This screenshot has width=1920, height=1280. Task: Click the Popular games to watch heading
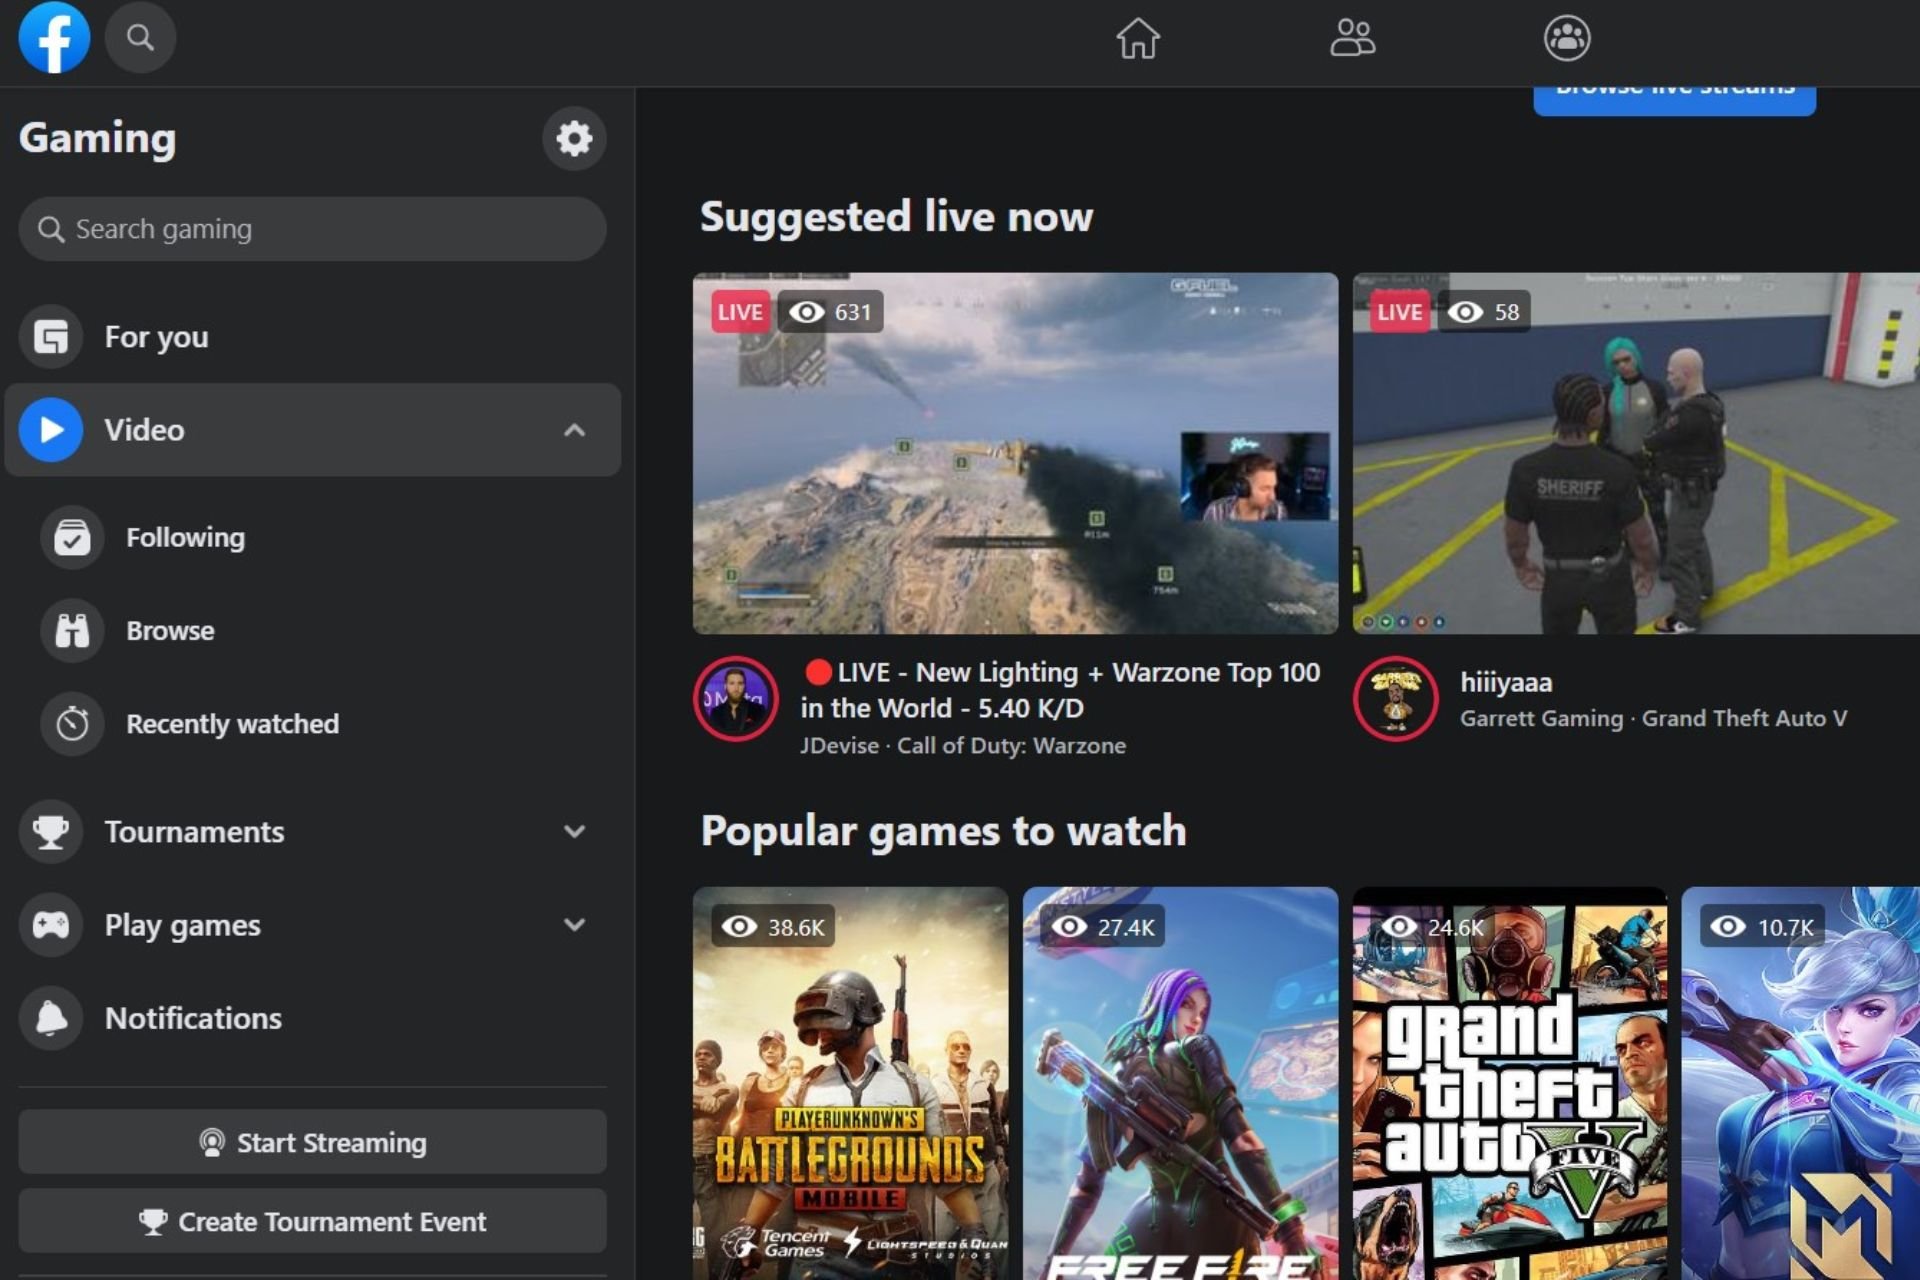click(943, 831)
